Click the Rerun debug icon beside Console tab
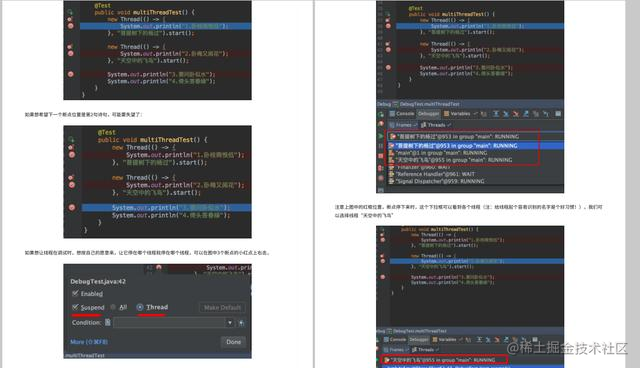Image resolution: width=640 pixels, height=368 pixels. (380, 114)
